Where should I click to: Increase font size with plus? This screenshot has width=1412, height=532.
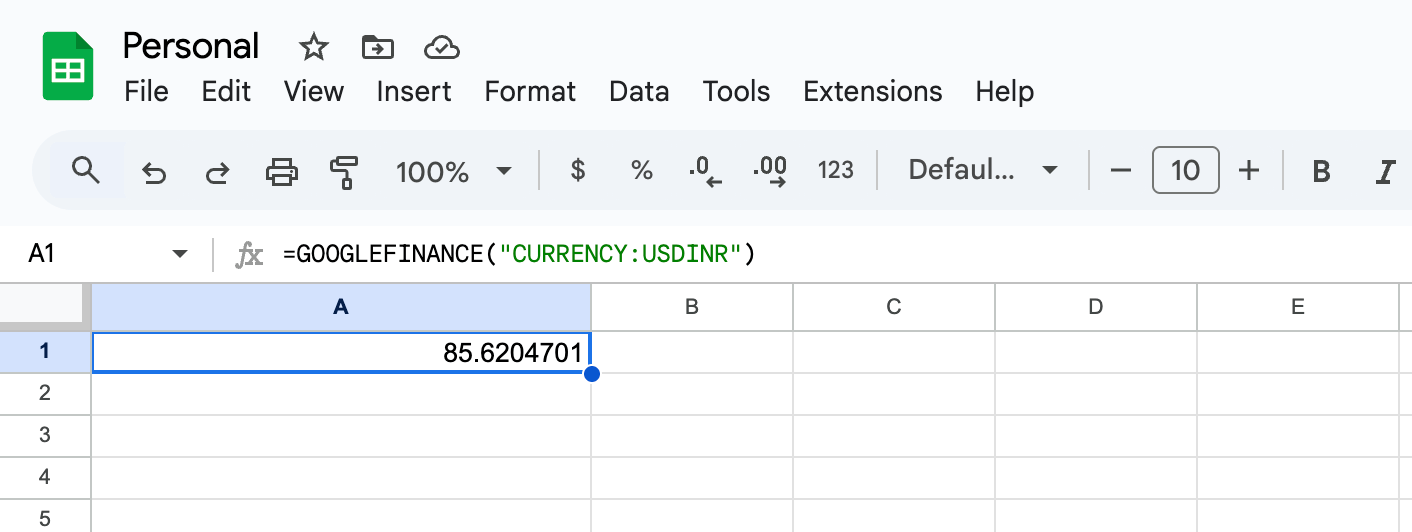(x=1248, y=171)
